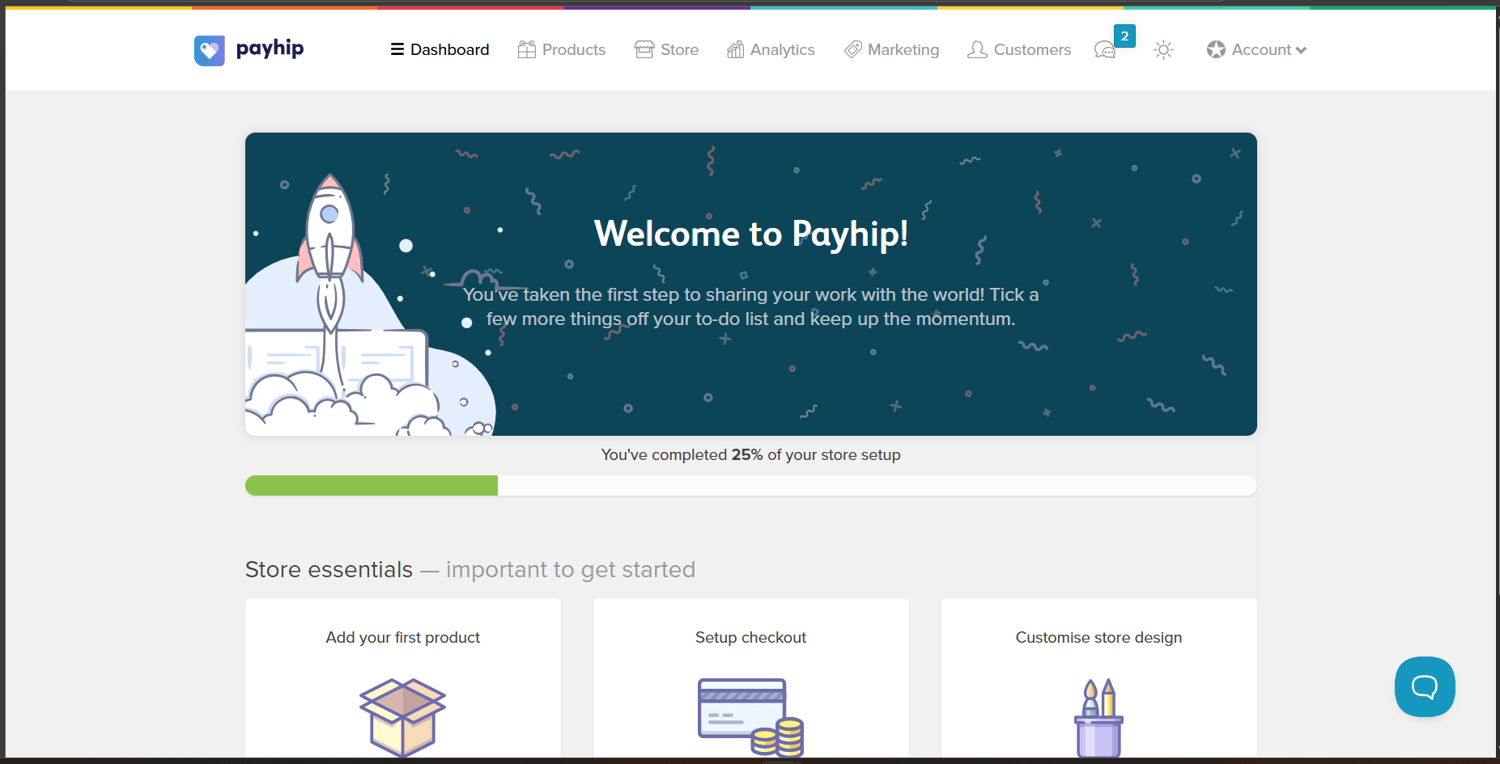Click the brush and pencil cup icon

1099,718
